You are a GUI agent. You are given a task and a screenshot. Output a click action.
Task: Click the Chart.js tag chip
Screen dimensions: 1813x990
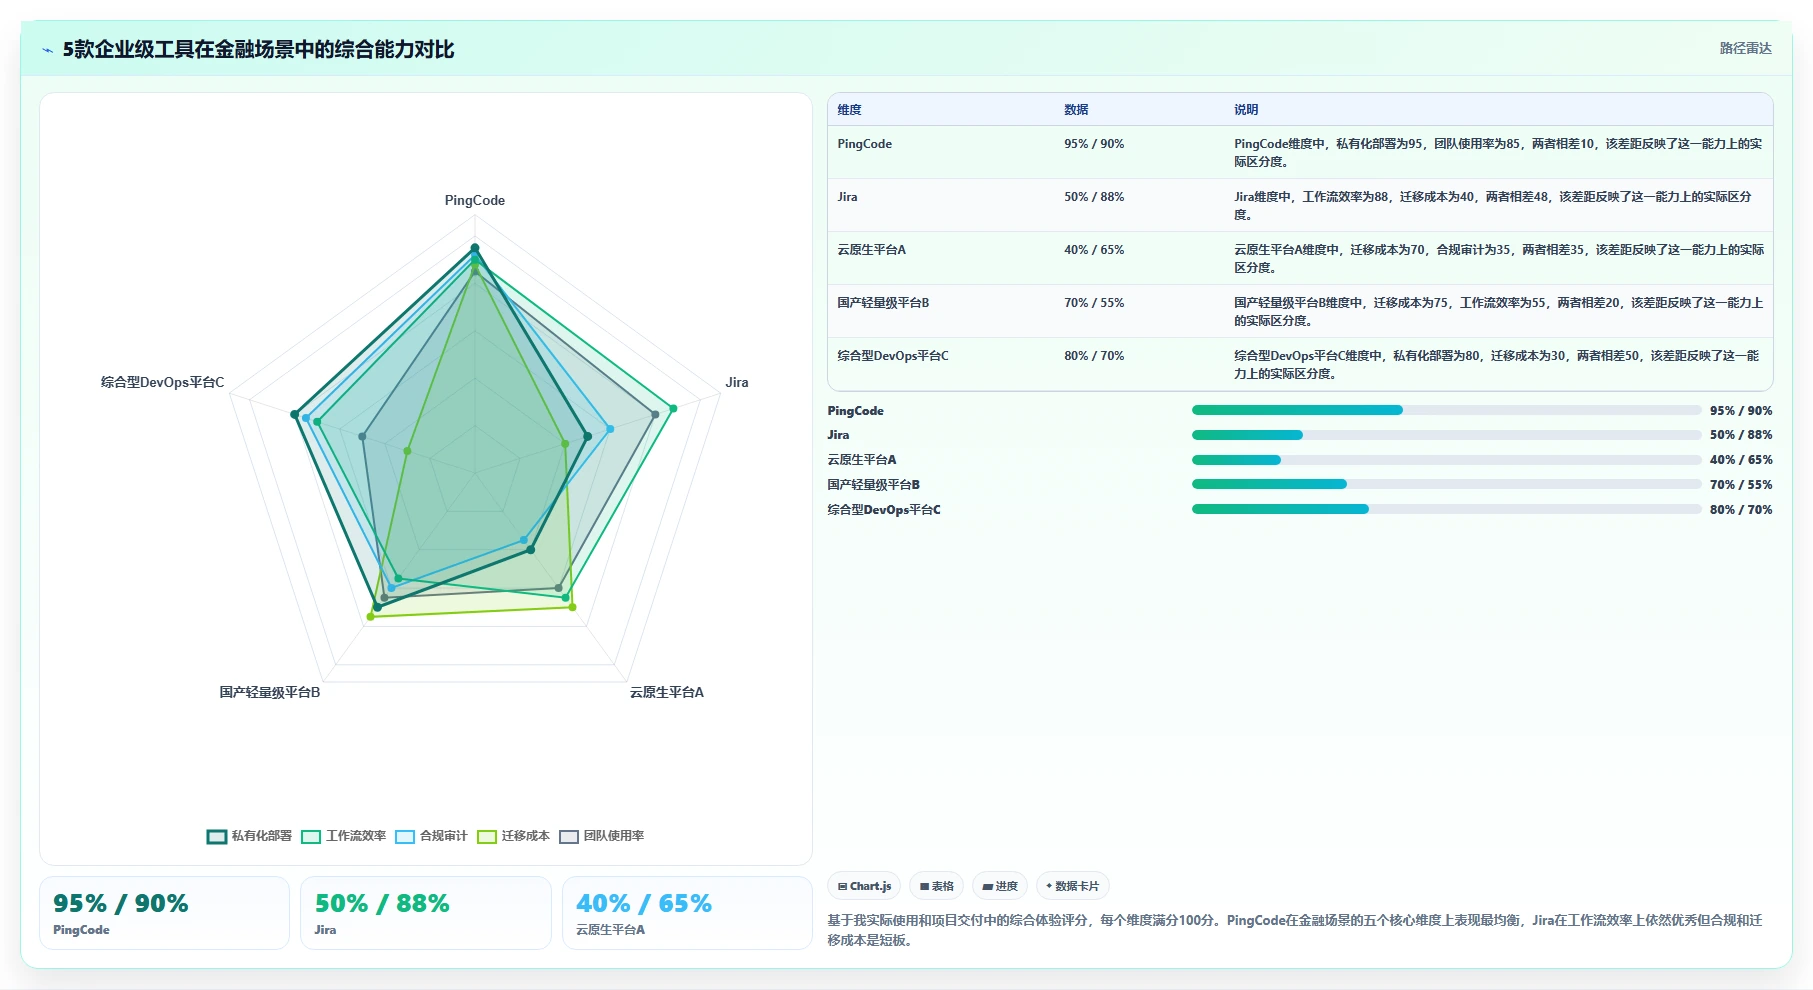click(864, 886)
